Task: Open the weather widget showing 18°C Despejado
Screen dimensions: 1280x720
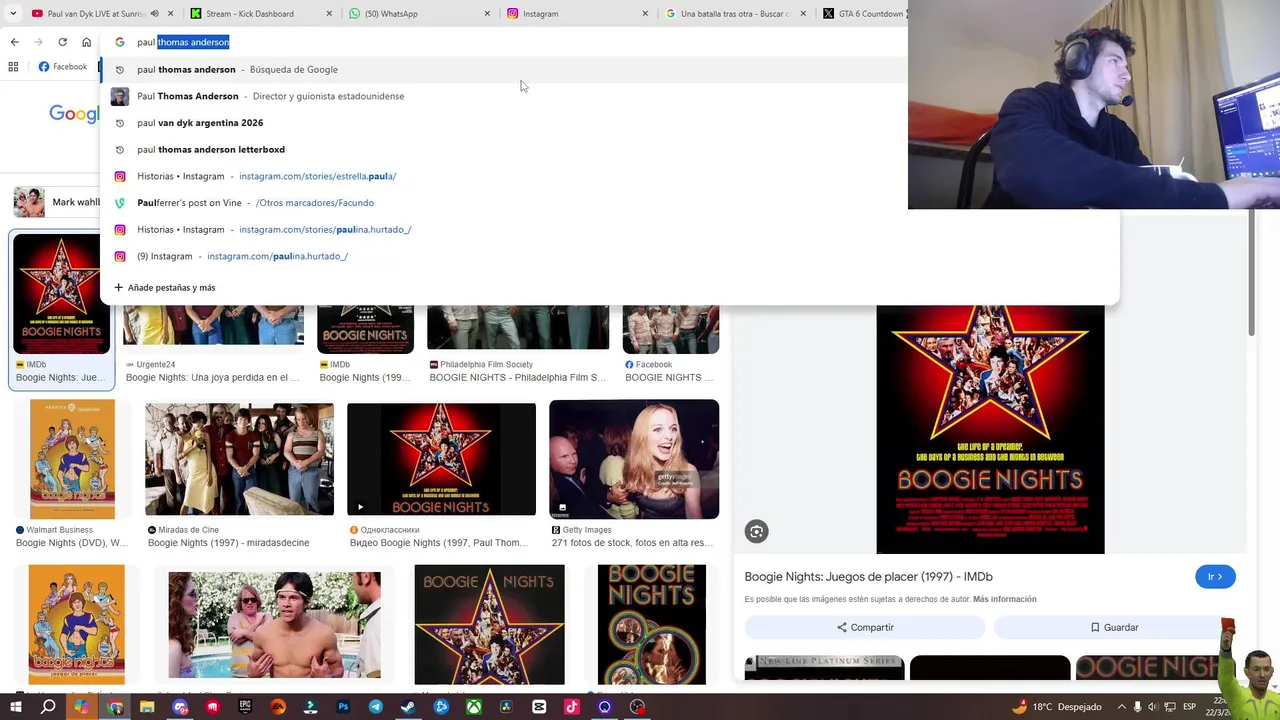Action: click(x=1056, y=707)
